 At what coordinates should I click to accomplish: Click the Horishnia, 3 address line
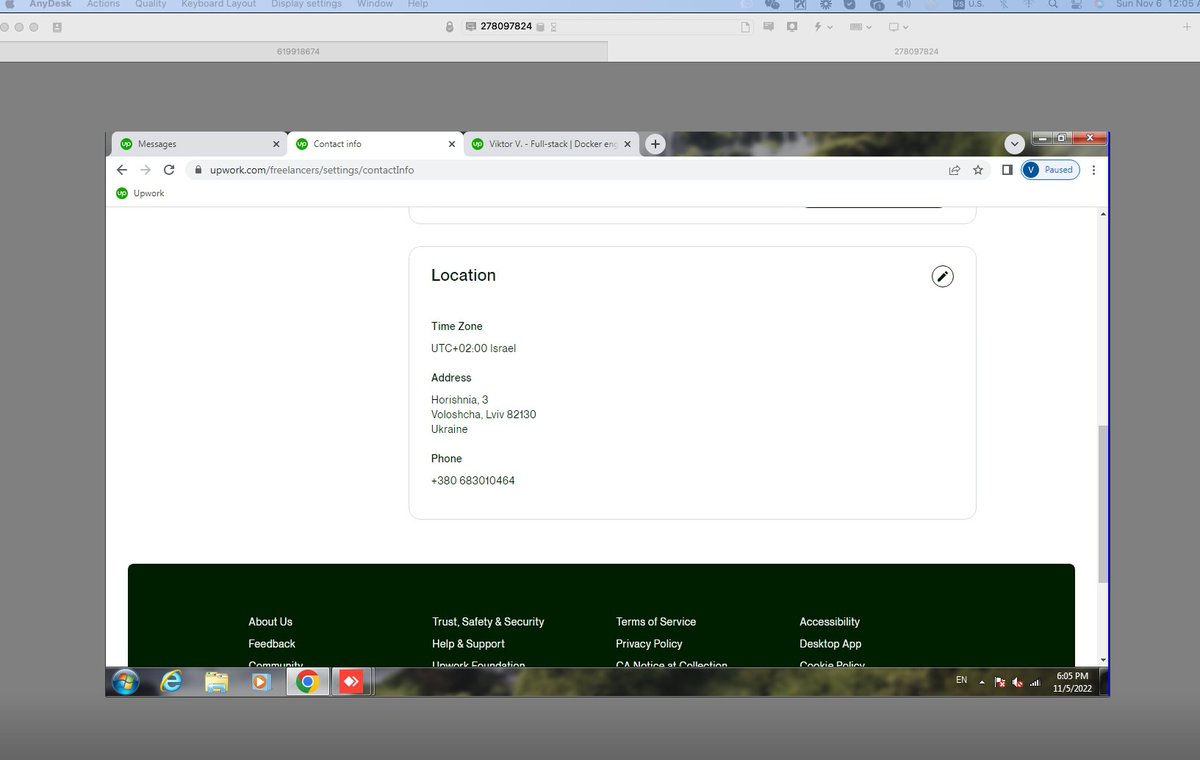[460, 400]
